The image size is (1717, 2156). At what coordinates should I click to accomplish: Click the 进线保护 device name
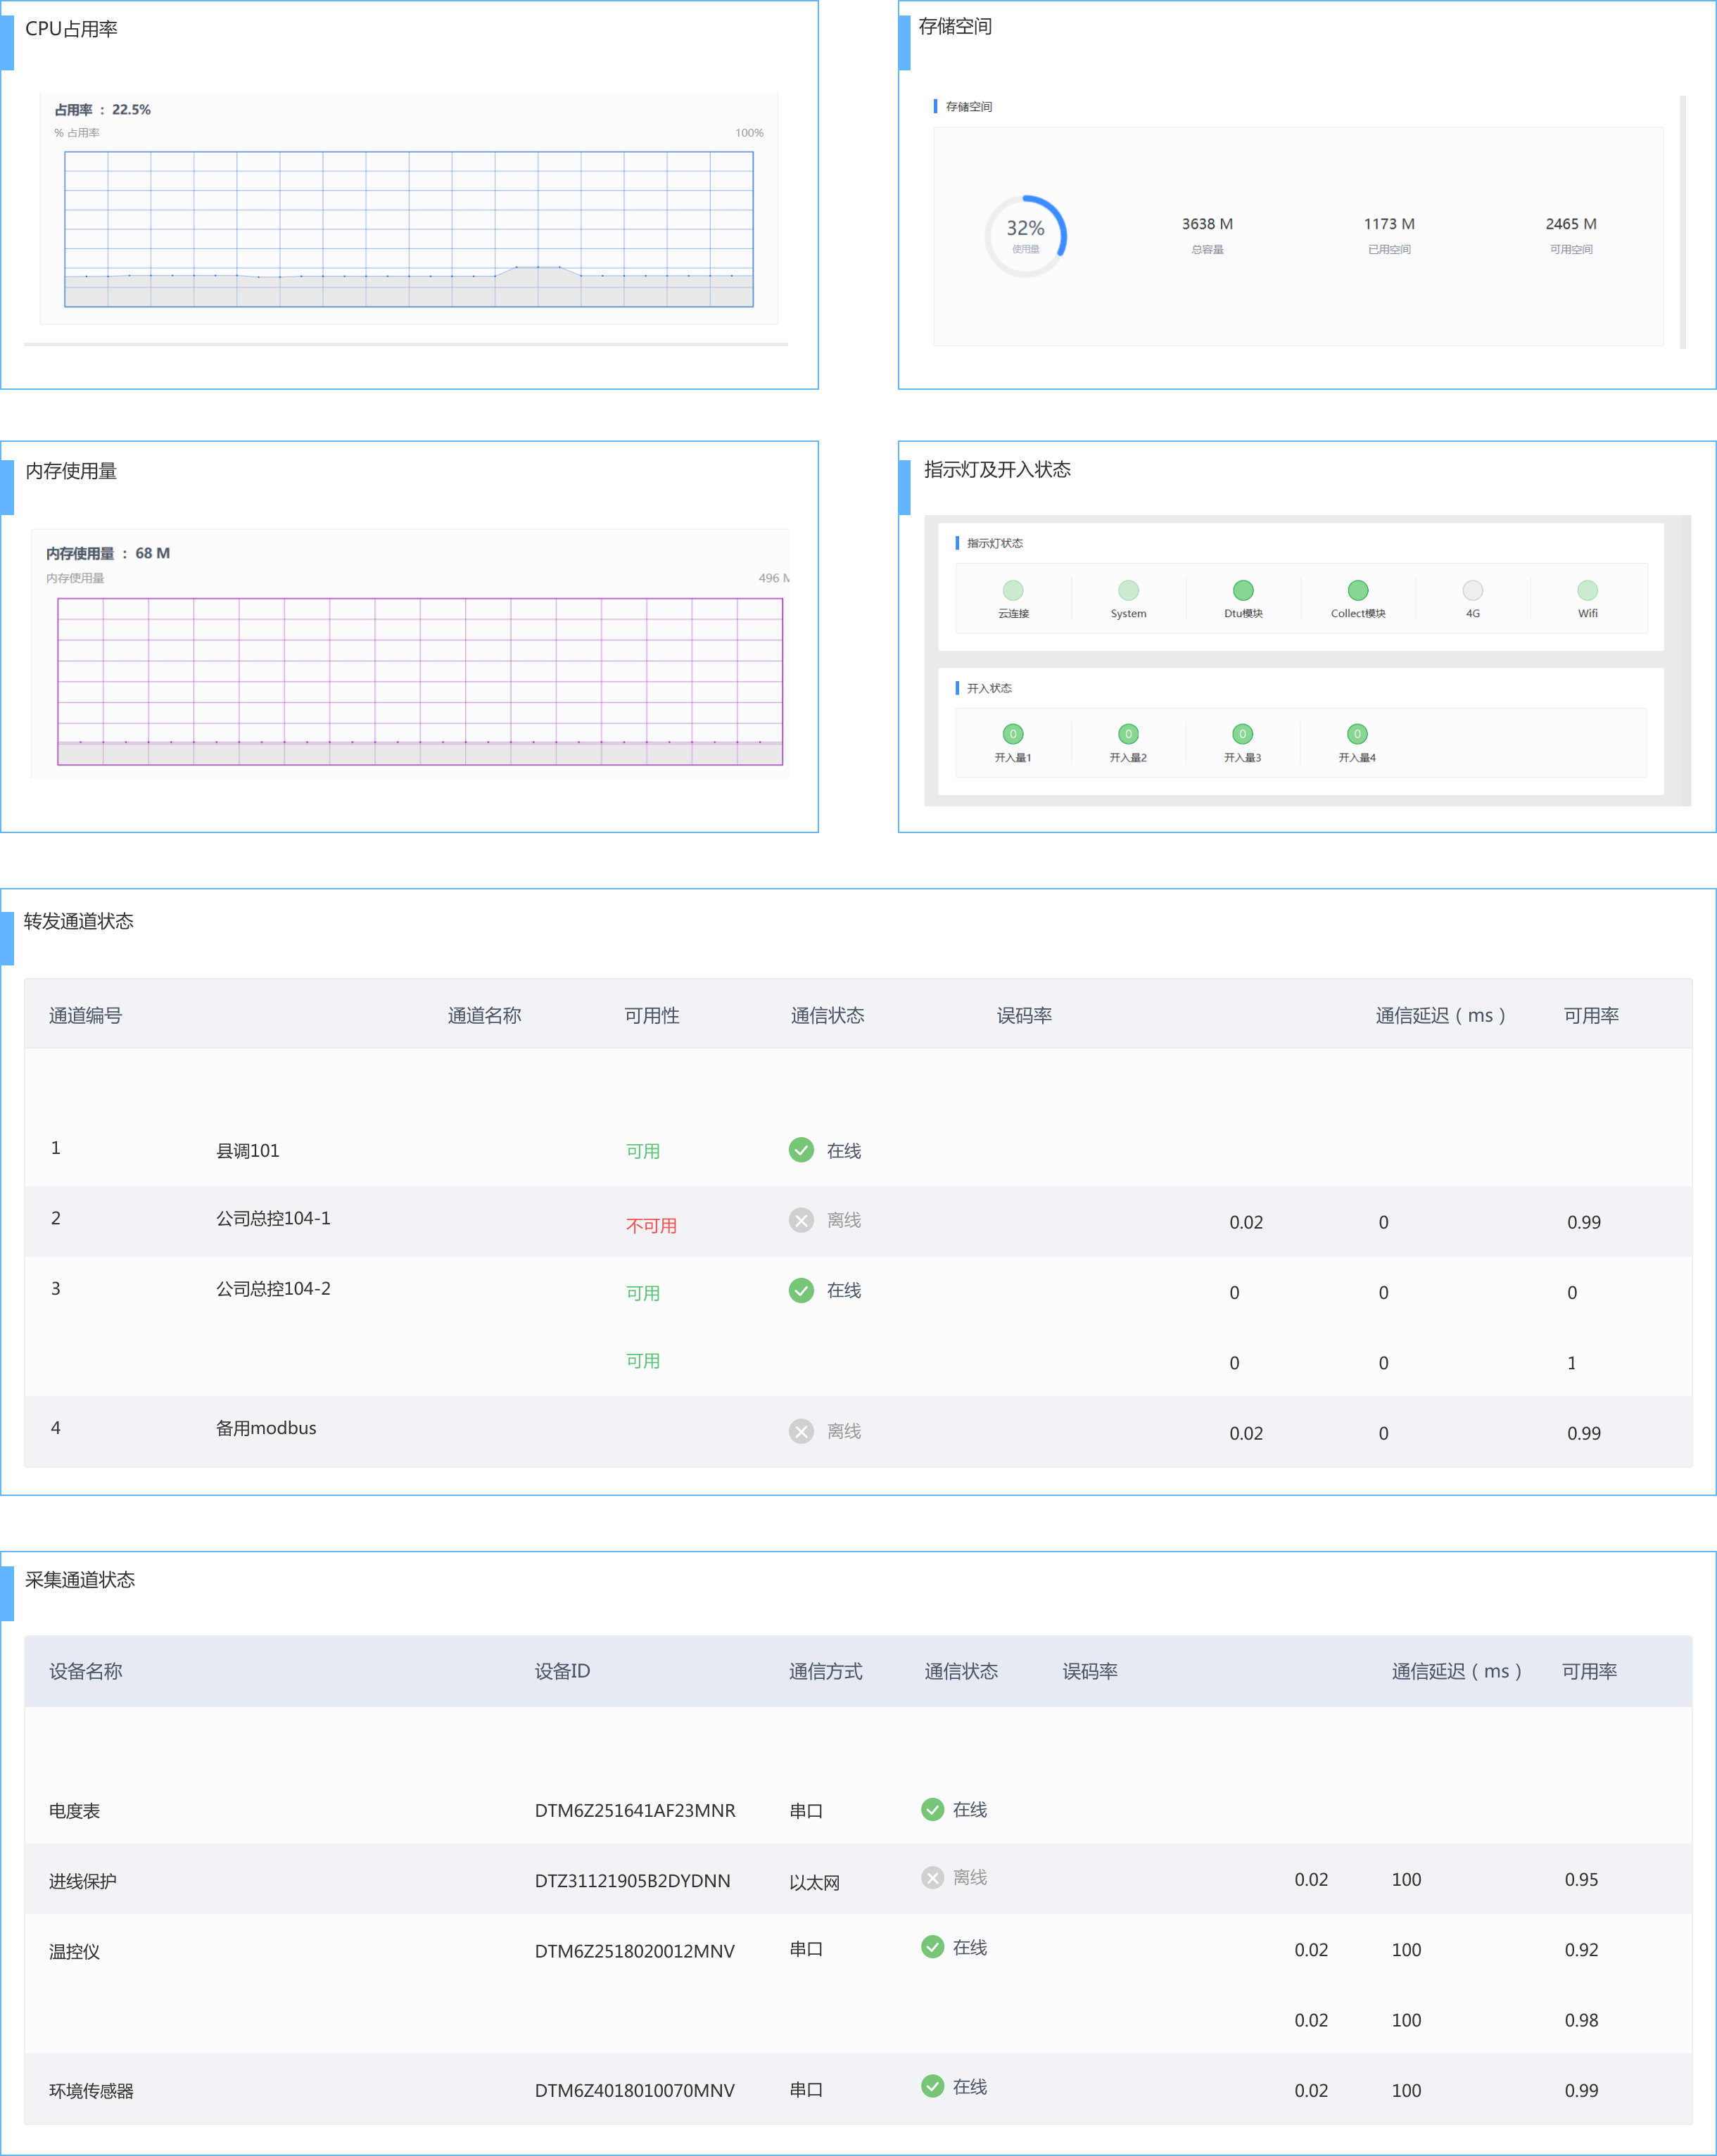click(x=83, y=1881)
